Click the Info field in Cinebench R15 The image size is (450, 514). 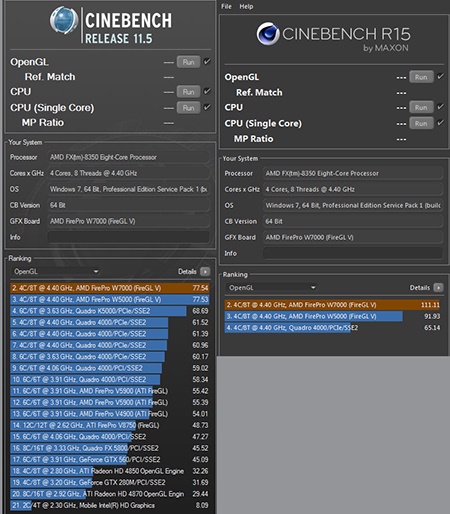click(x=353, y=253)
